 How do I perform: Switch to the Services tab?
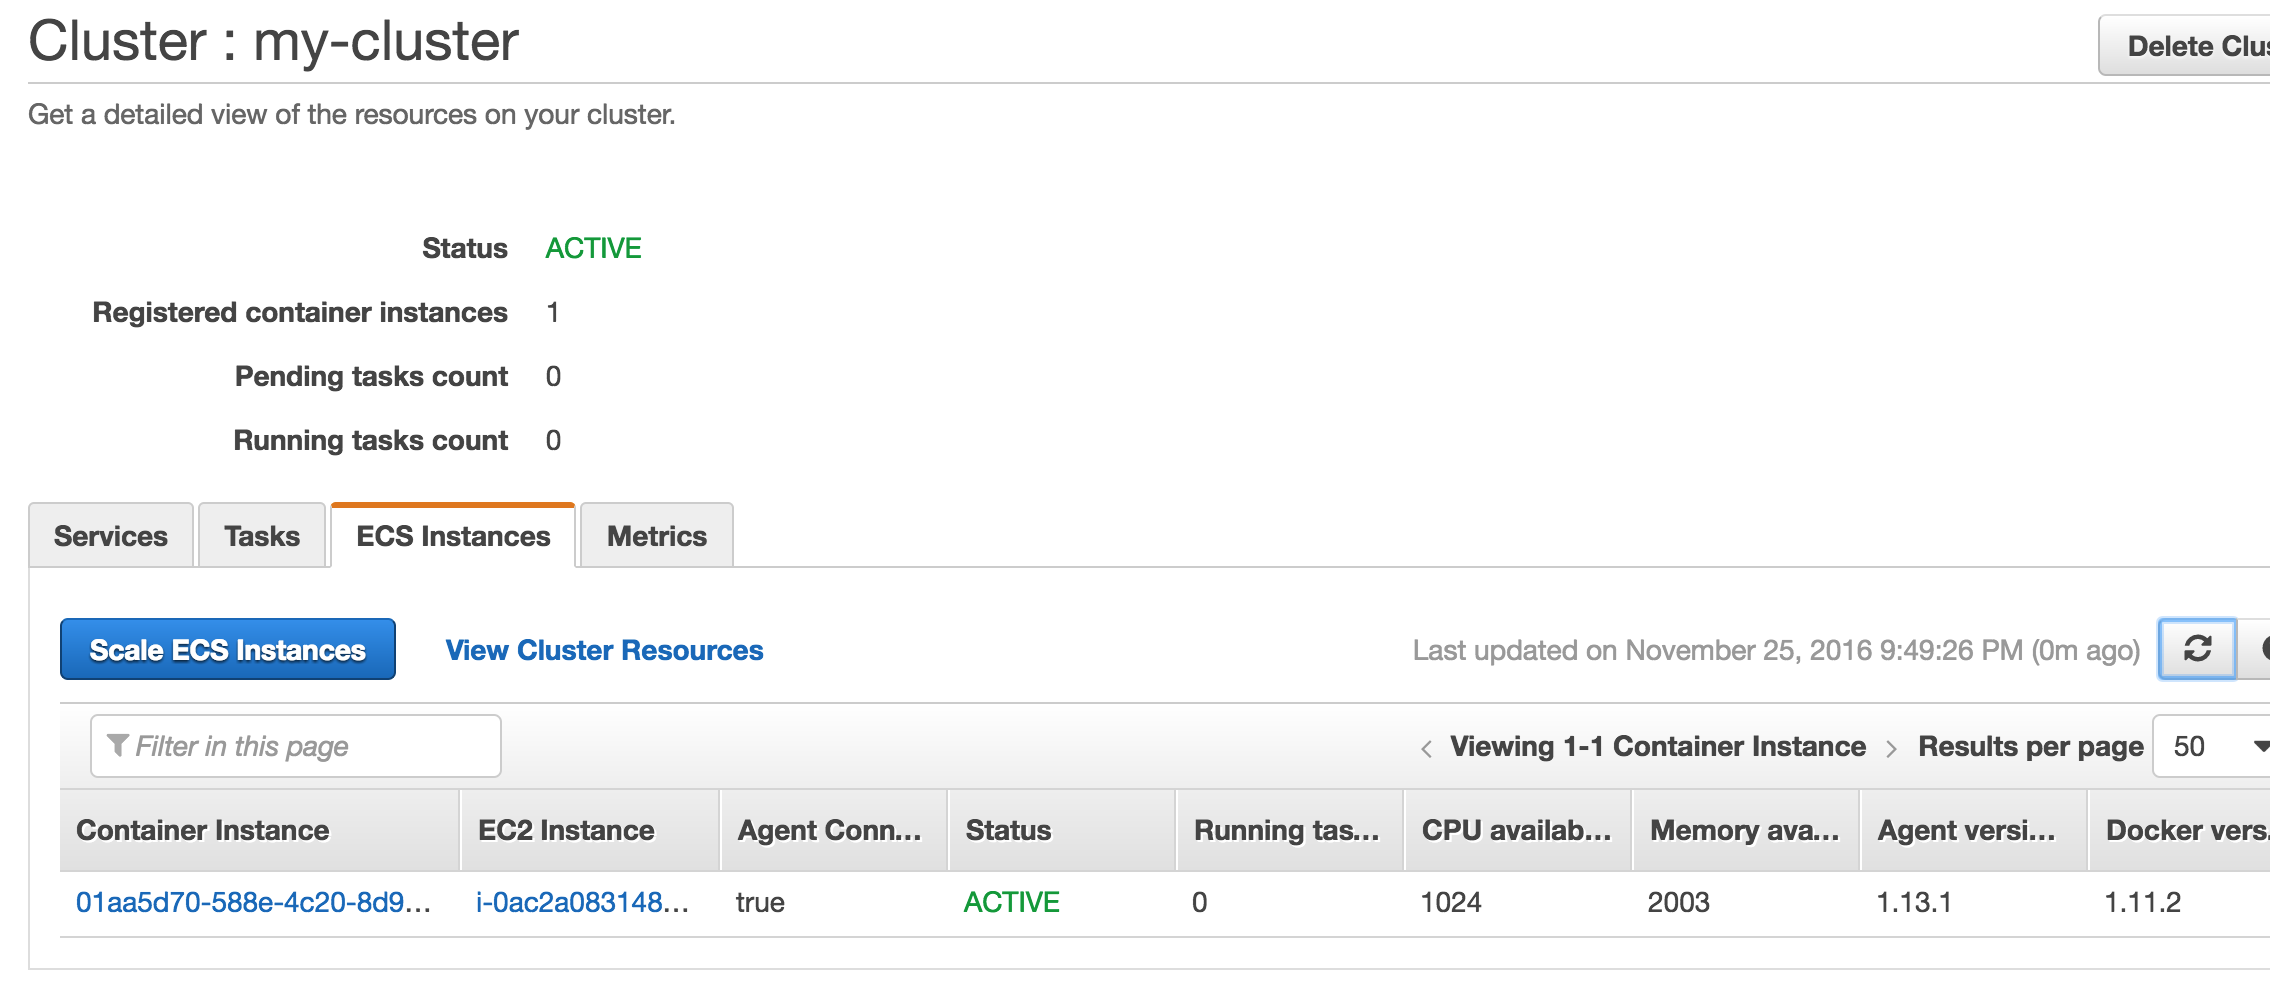tap(111, 536)
